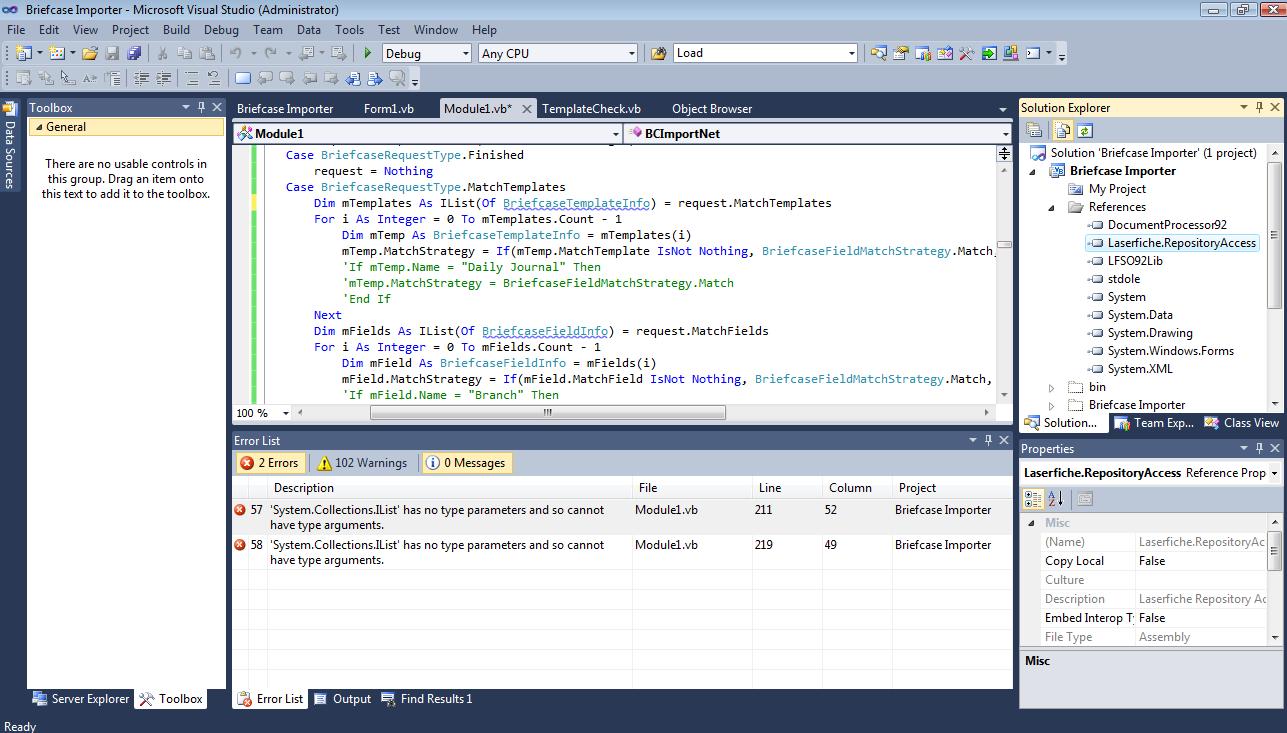Expand the bin folder node
Viewport: 1287px width, 733px height.
pos(1051,387)
